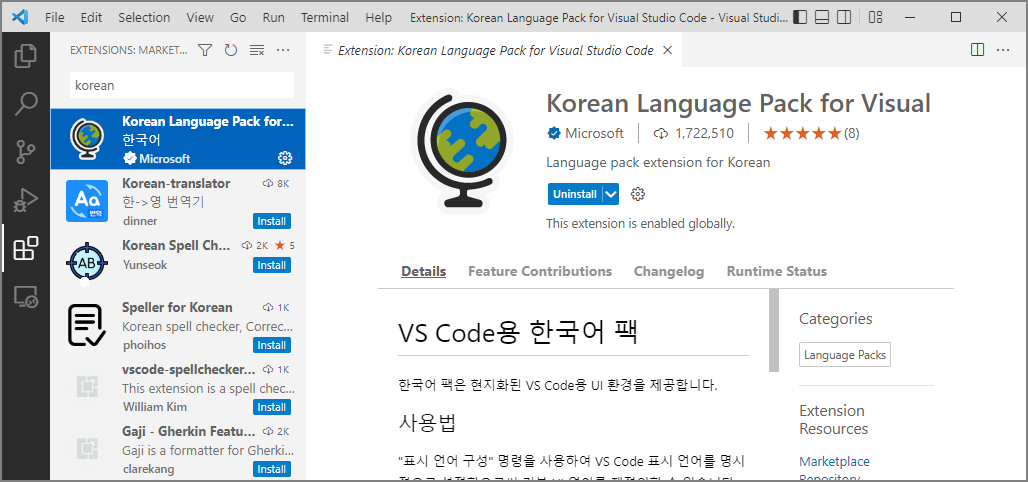Split the editor to the right
The width and height of the screenshot is (1028, 482).
978,50
